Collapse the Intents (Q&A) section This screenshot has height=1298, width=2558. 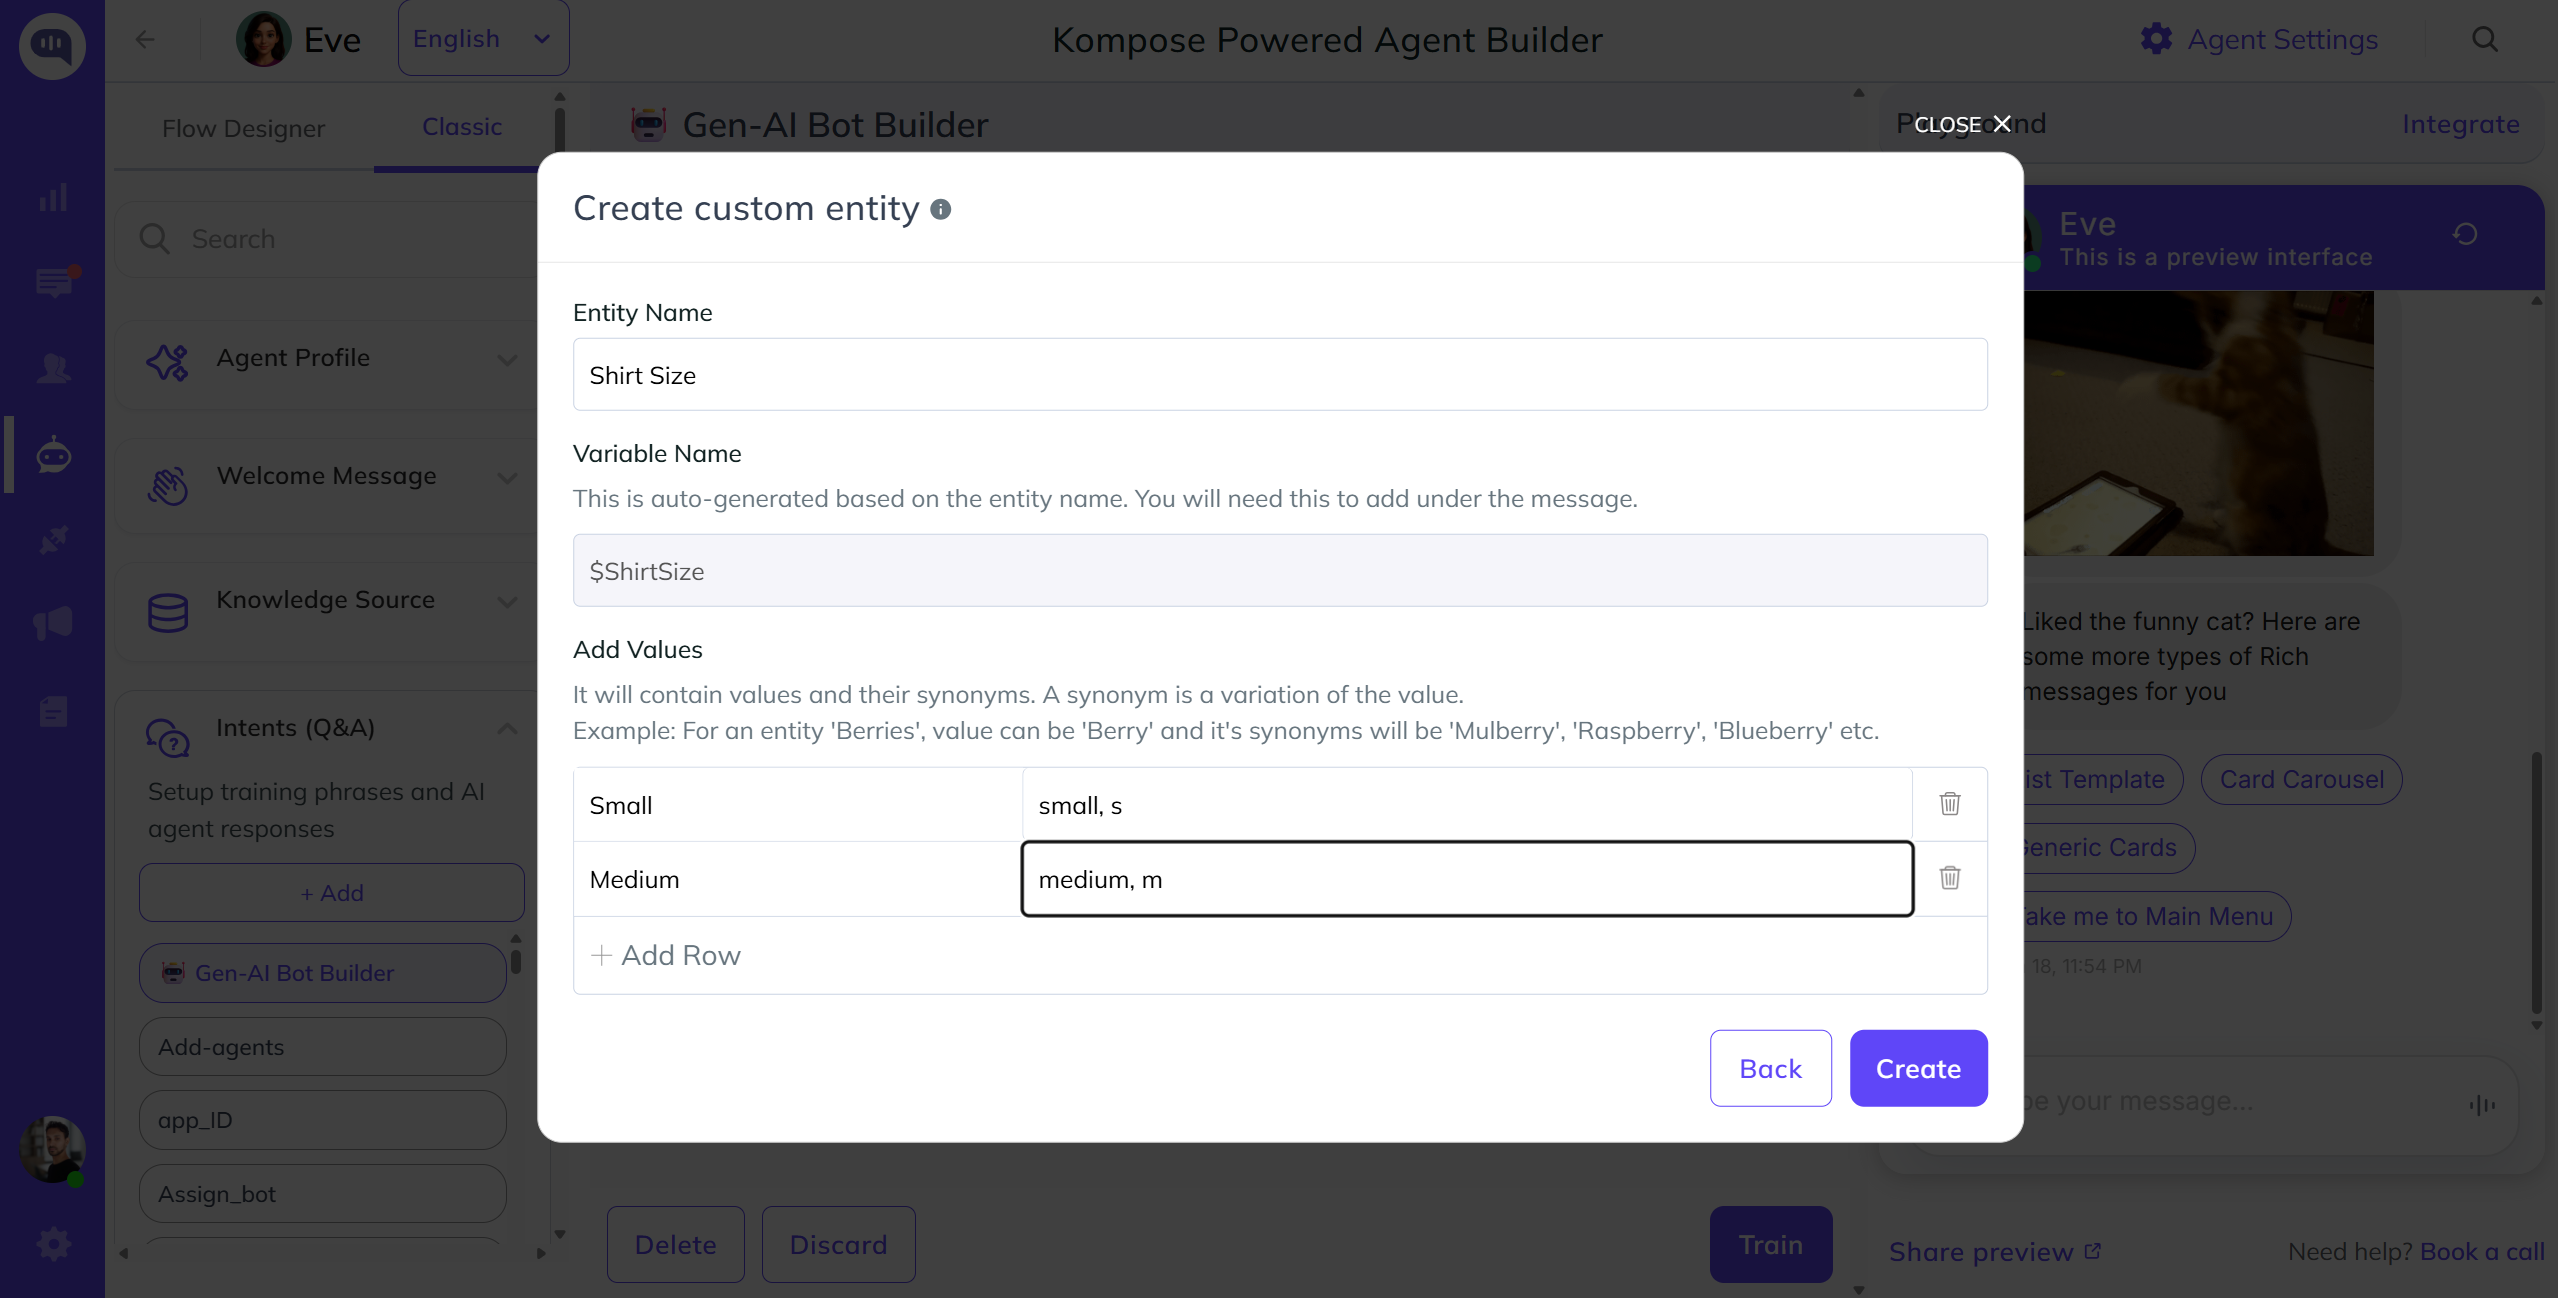[x=507, y=728]
